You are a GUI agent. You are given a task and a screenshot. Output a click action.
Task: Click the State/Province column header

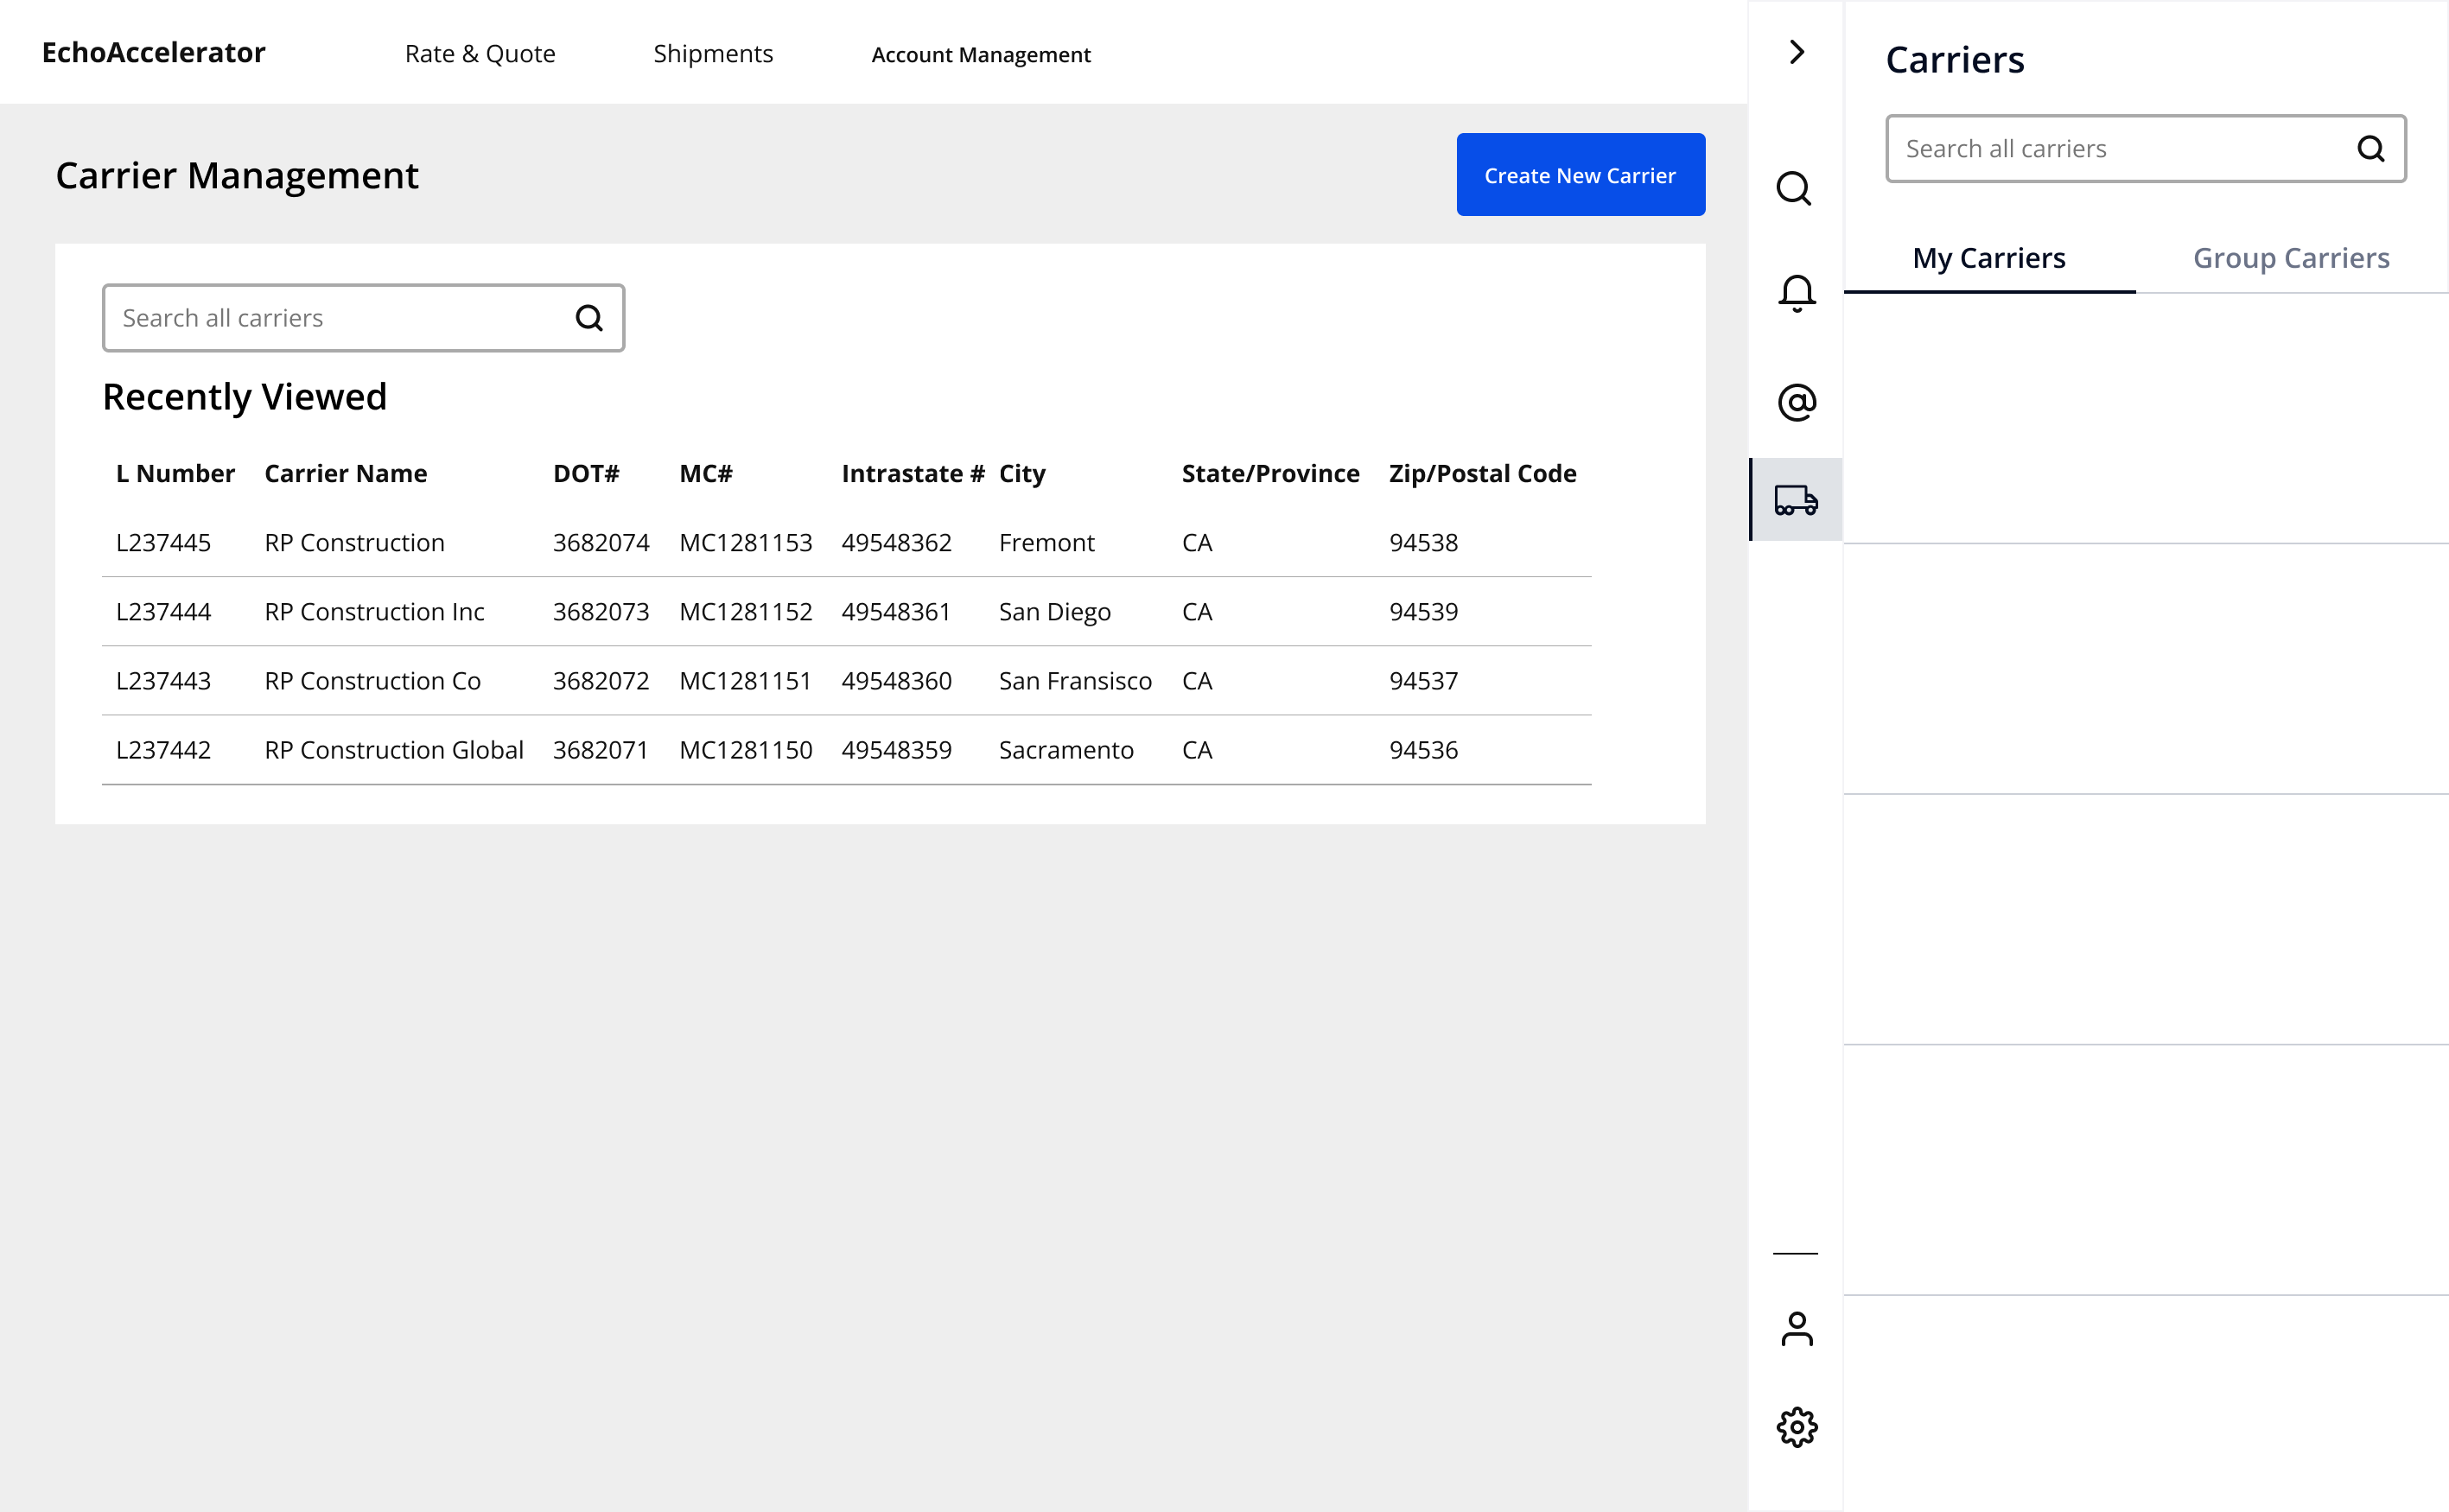click(x=1270, y=473)
